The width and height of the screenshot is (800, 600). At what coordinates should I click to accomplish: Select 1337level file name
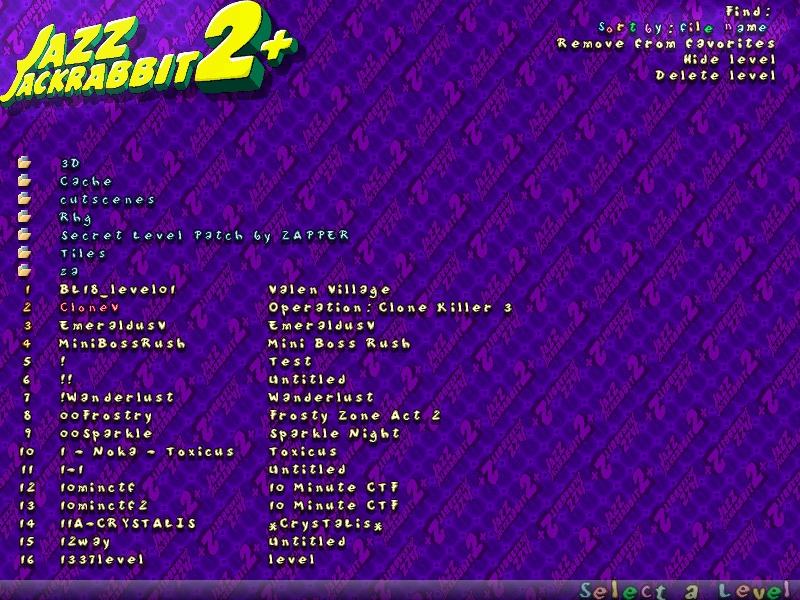click(102, 560)
